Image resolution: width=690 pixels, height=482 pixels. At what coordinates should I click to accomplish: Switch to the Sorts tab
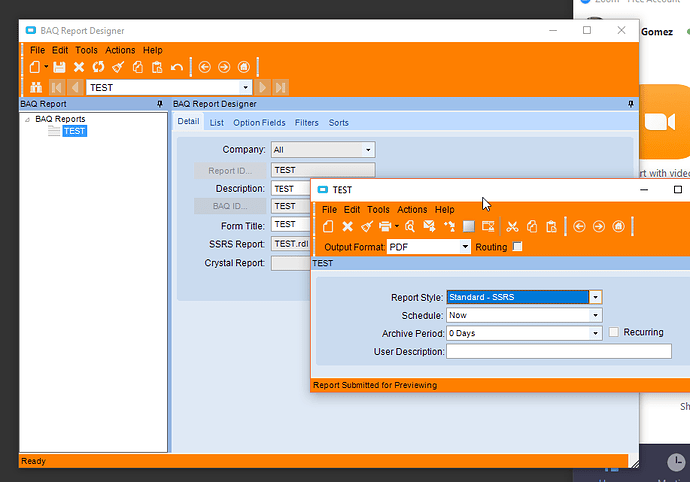pos(338,123)
